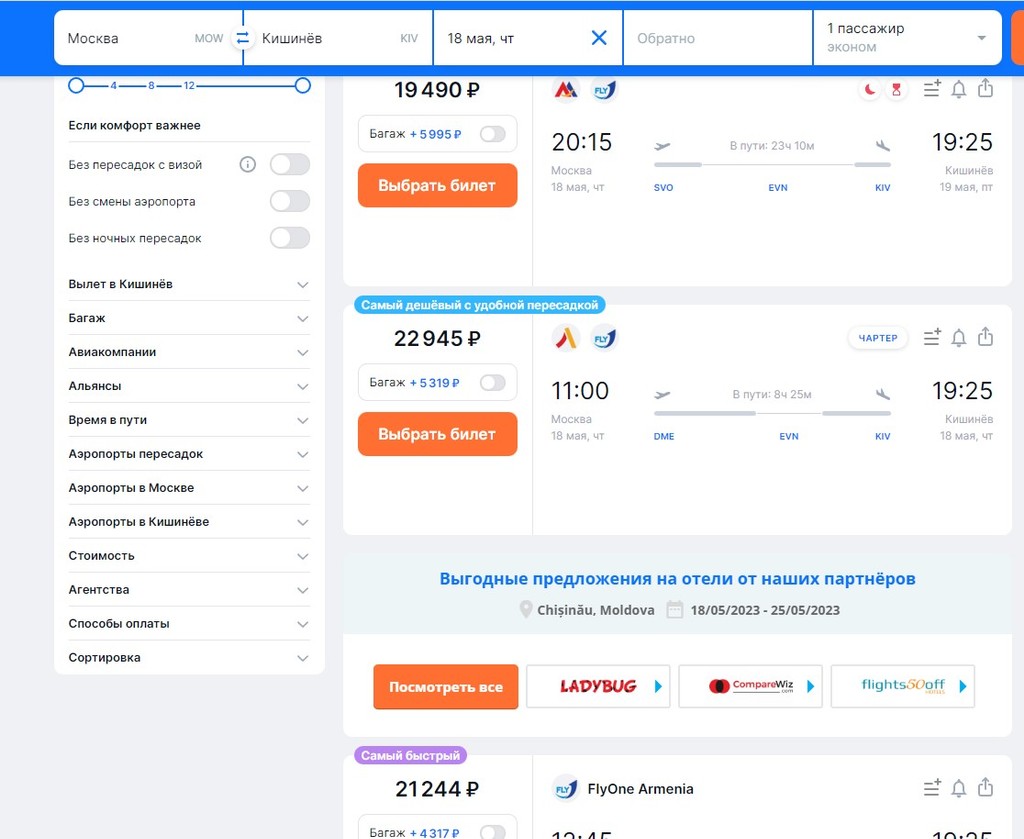The height and width of the screenshot is (839, 1024).
Task: Select right handle of transfers slider
Action: 302,86
